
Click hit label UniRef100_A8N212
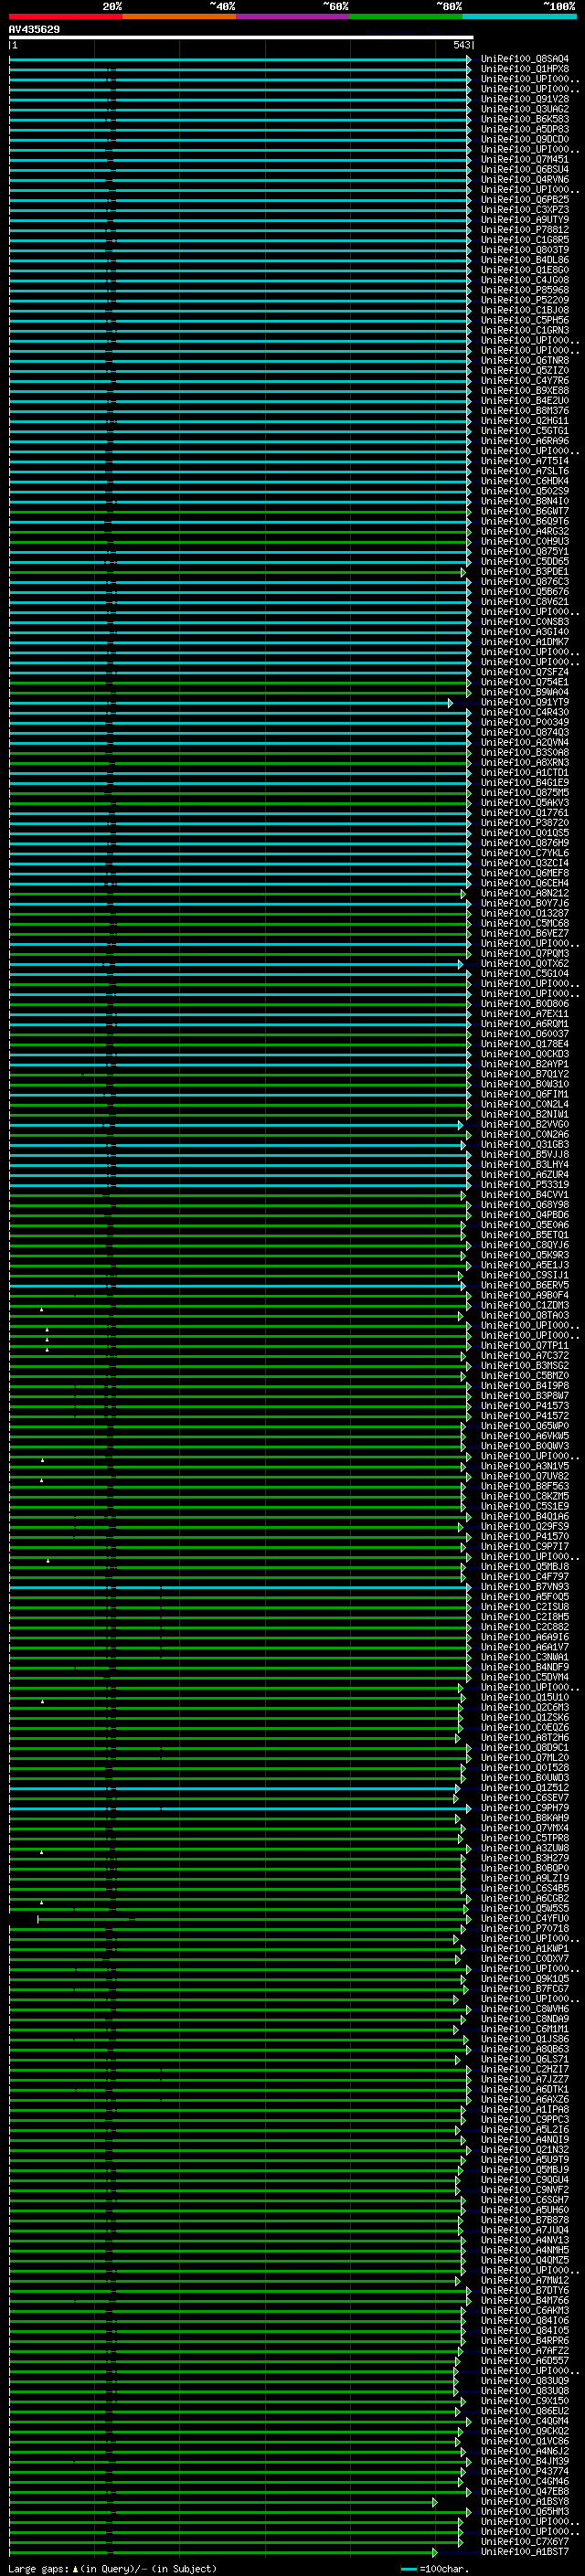point(525,893)
